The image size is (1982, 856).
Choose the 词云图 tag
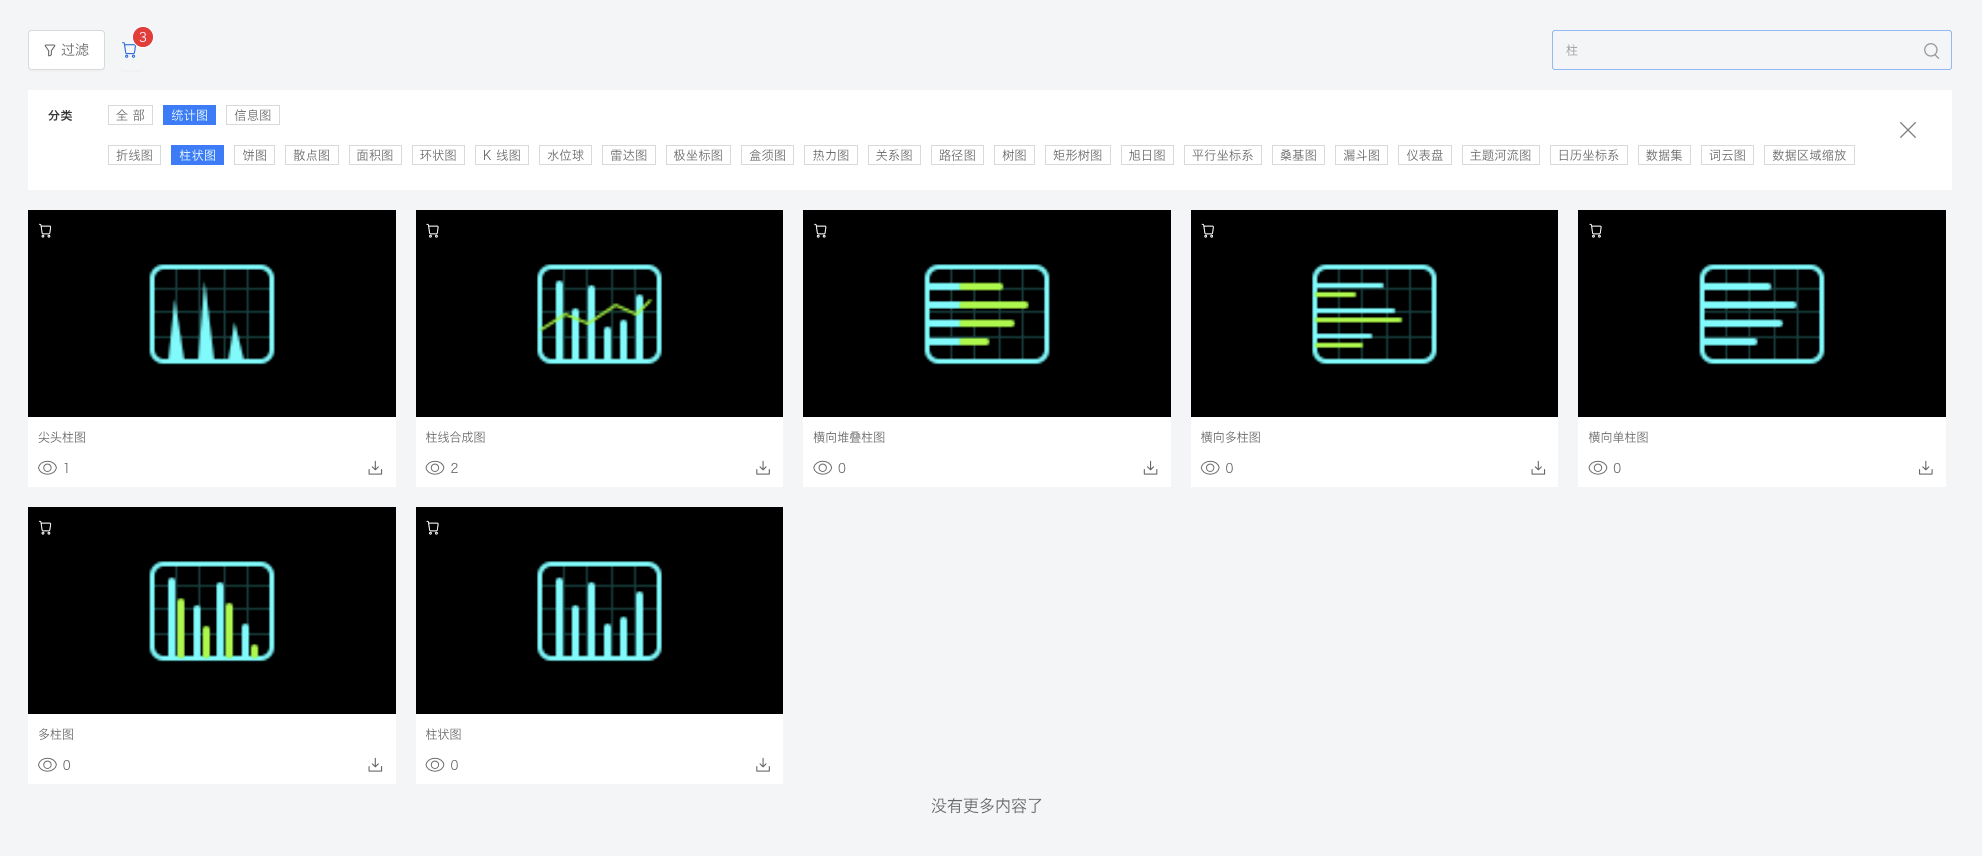[1727, 155]
